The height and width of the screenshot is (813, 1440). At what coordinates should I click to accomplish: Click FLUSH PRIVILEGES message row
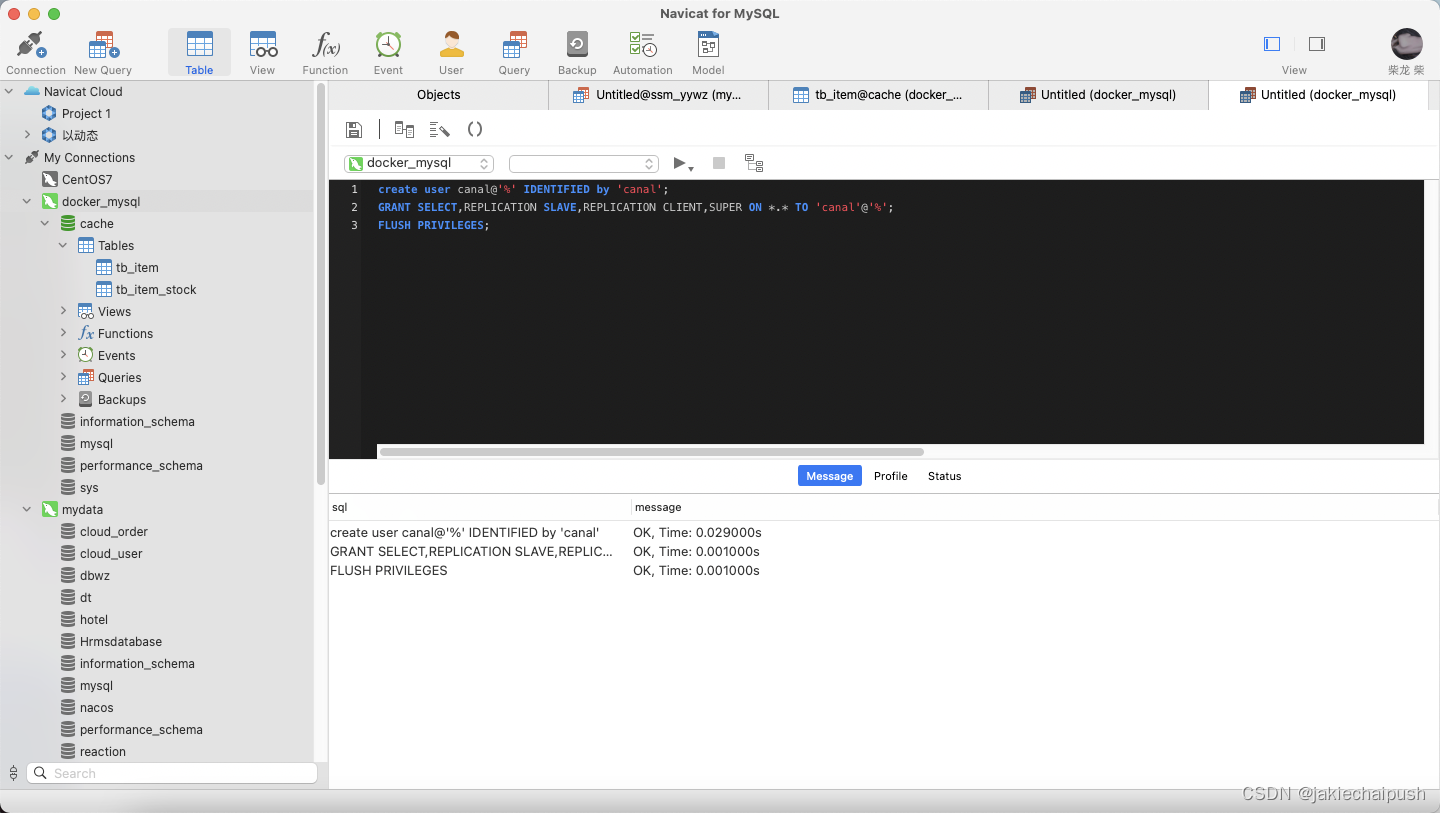[884, 570]
